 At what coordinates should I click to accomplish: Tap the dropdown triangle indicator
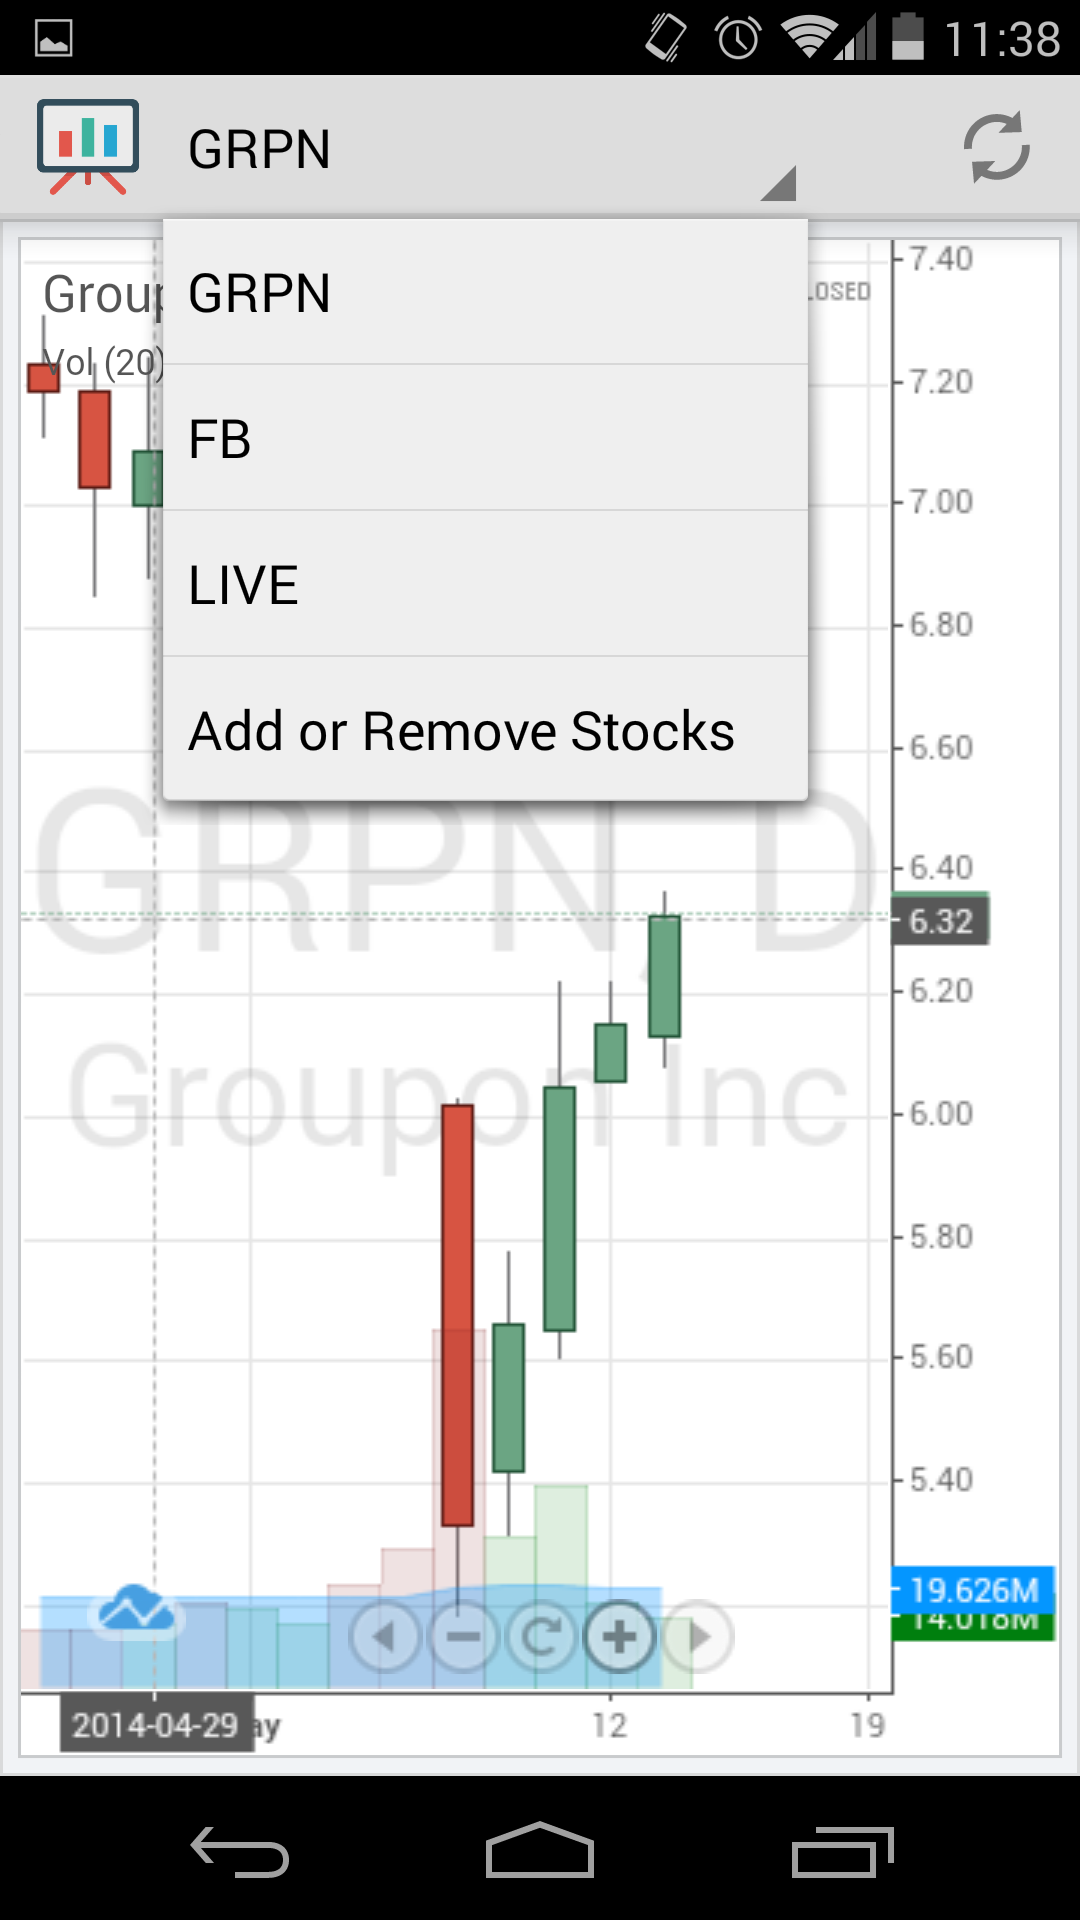[778, 184]
